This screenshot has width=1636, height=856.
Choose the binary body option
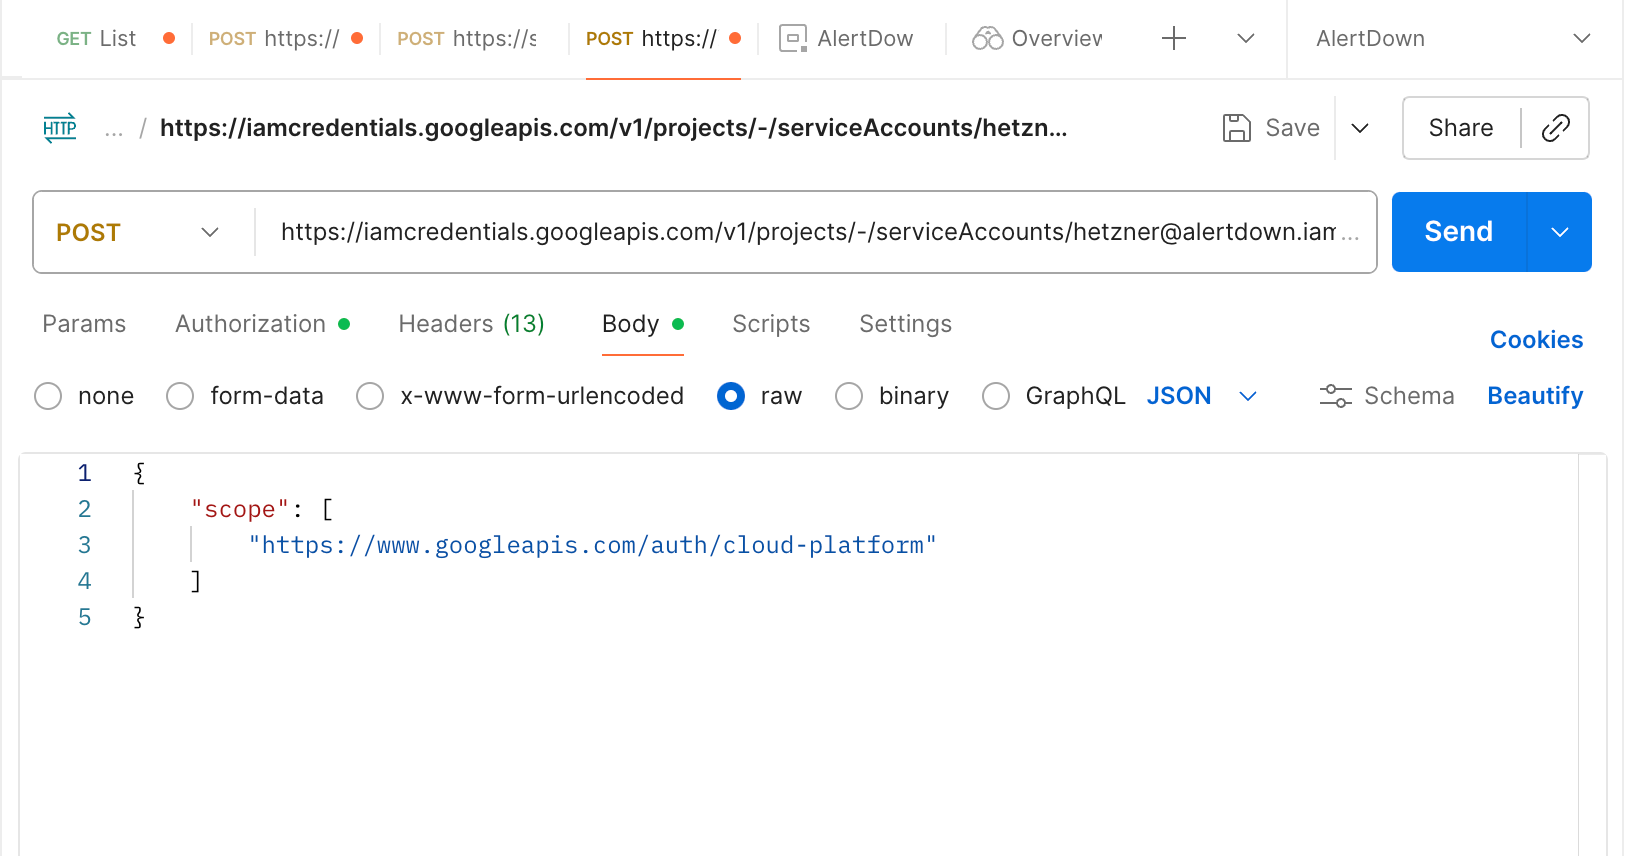[x=849, y=396]
